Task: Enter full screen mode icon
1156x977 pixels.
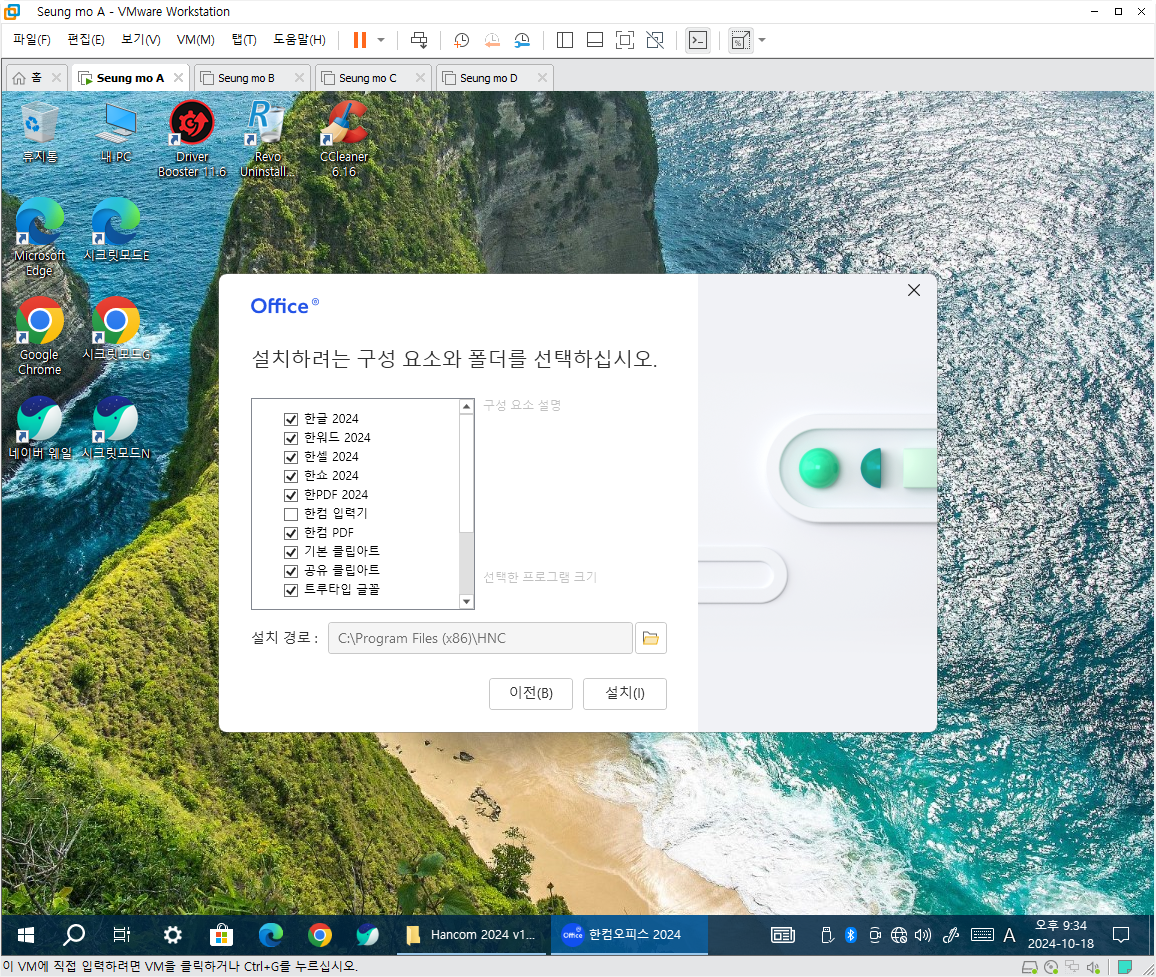Action: point(624,40)
